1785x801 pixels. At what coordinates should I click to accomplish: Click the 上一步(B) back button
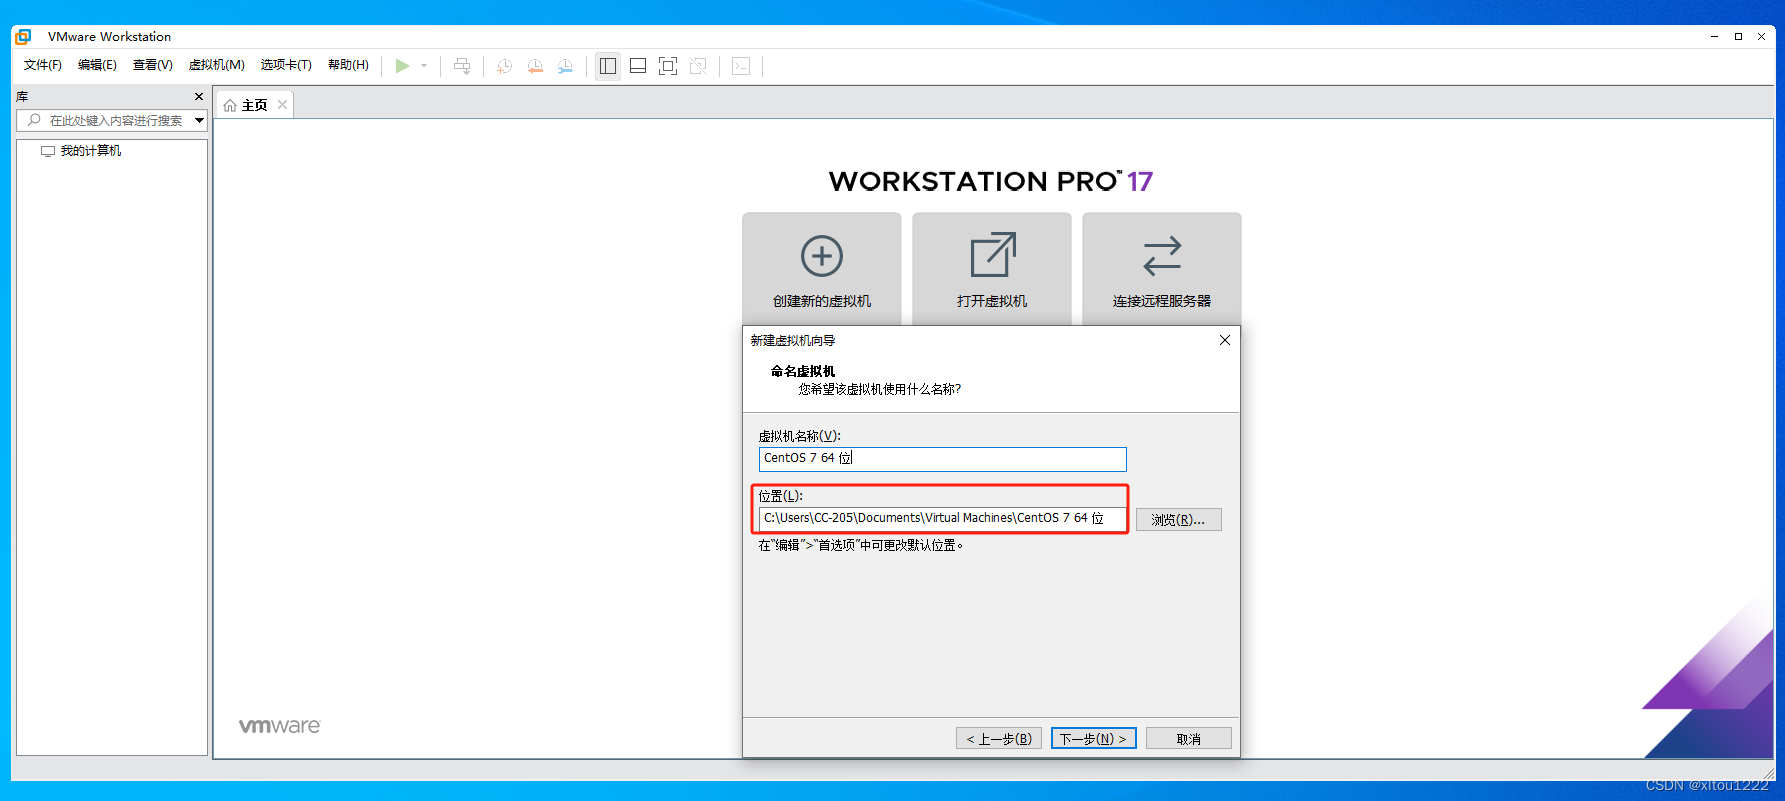coord(999,739)
